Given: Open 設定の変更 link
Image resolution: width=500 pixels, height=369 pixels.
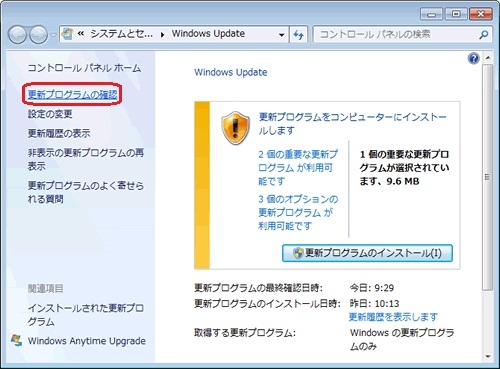Looking at the screenshot, I should point(50,114).
